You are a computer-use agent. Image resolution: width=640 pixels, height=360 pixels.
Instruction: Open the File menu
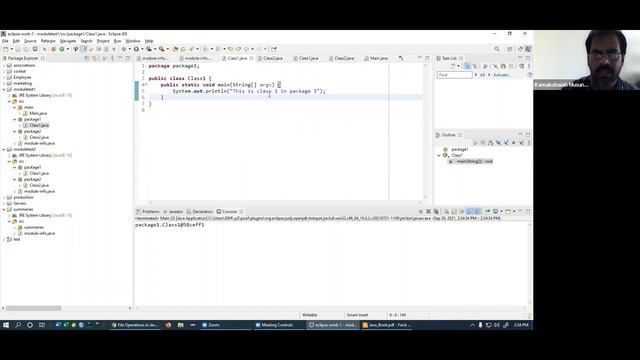[x=5, y=41]
